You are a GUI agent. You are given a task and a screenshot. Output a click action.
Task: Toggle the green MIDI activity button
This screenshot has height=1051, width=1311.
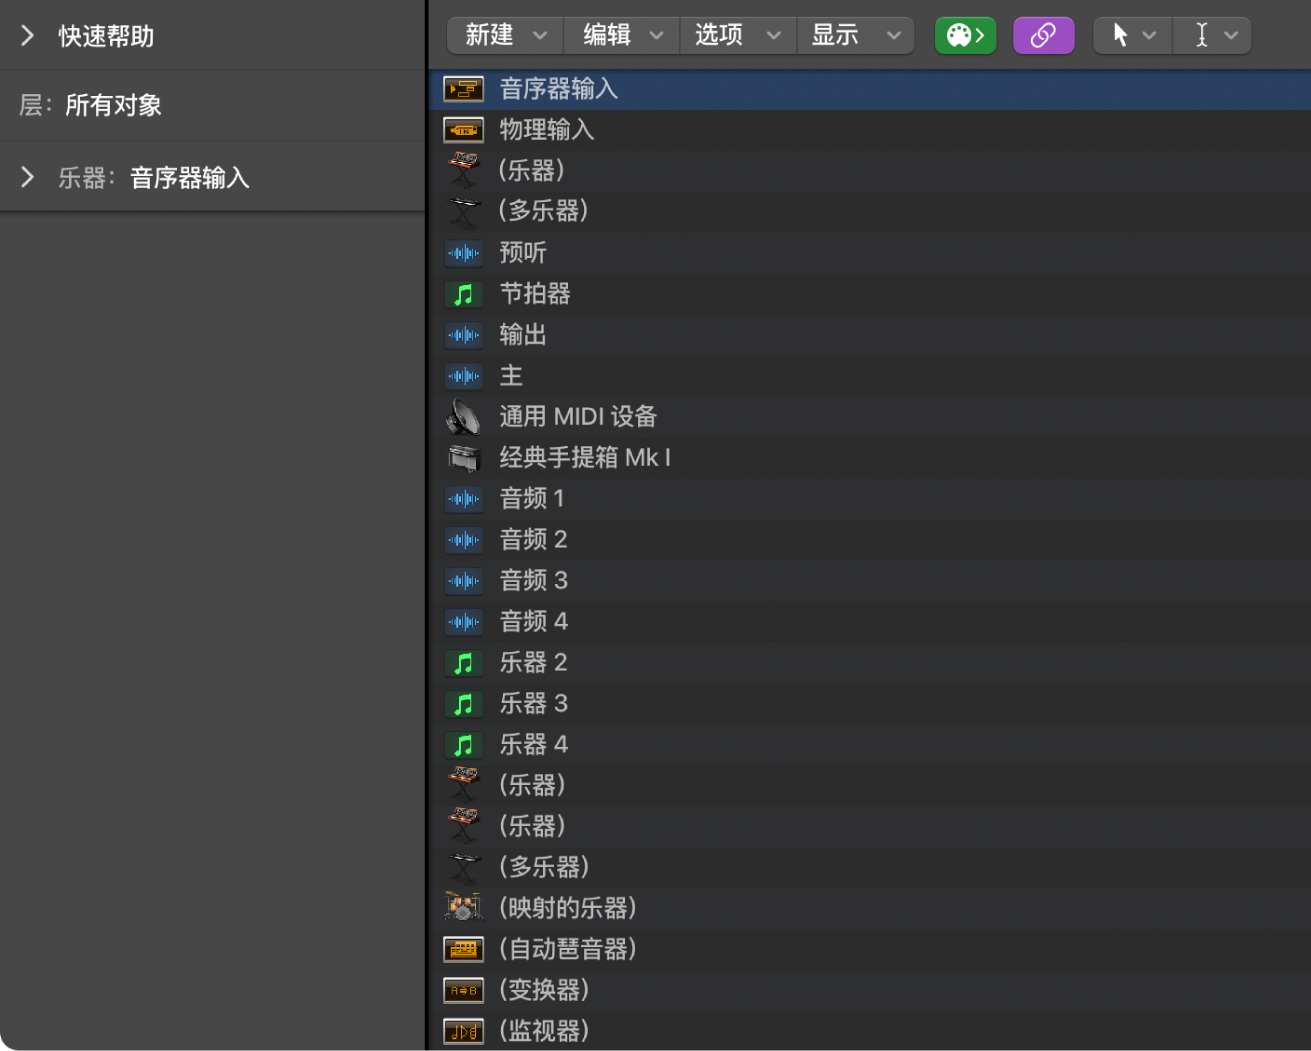964,35
